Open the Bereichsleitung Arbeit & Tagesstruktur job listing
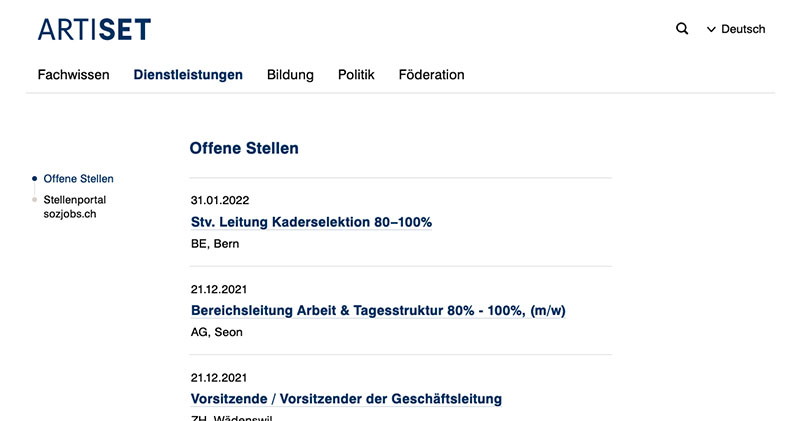This screenshot has height=421, width=800. pos(378,310)
